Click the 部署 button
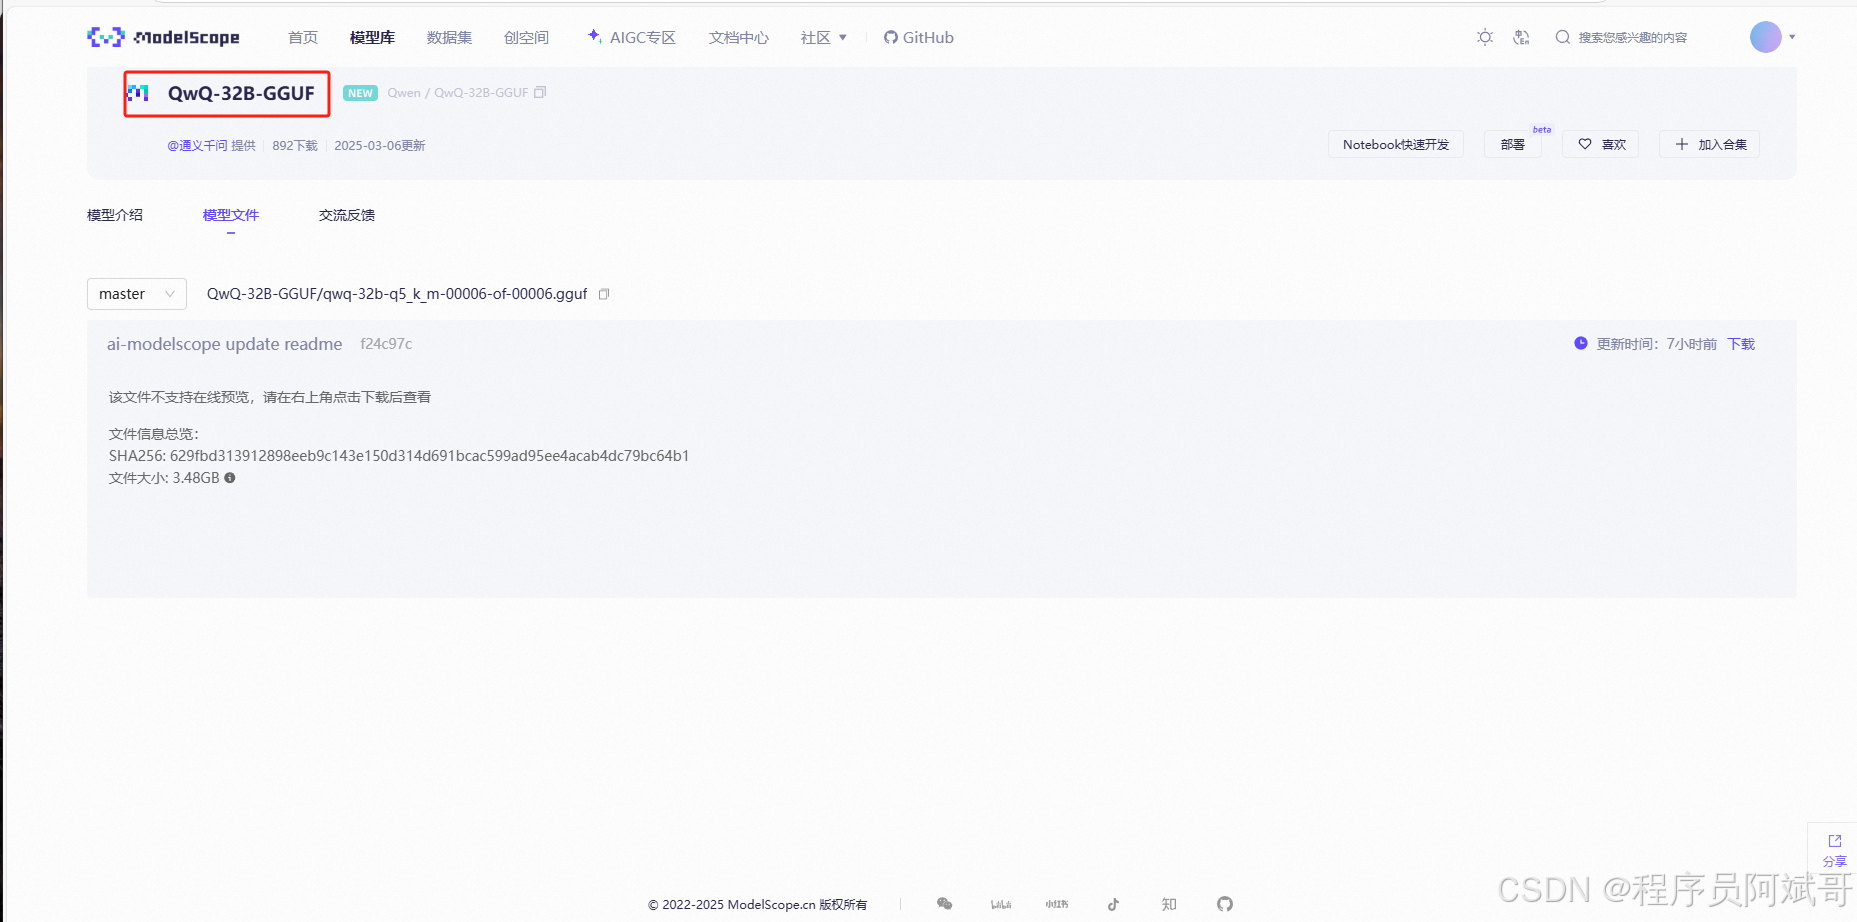The image size is (1857, 922). (1513, 144)
